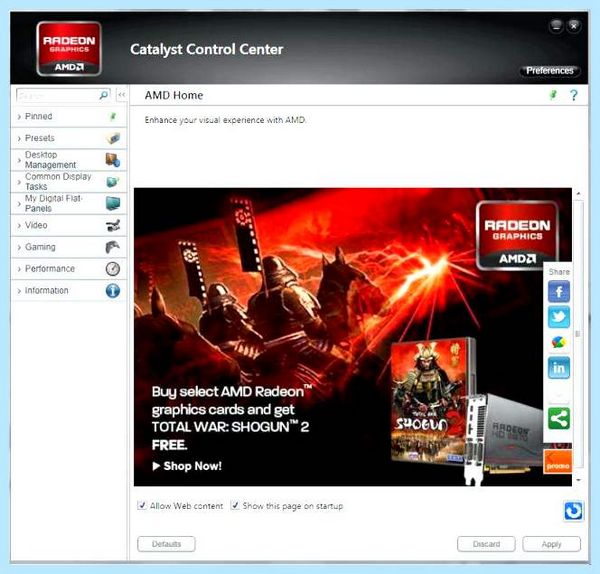600x574 pixels.
Task: Click the Gaming controller icon
Action: pyautogui.click(x=113, y=247)
